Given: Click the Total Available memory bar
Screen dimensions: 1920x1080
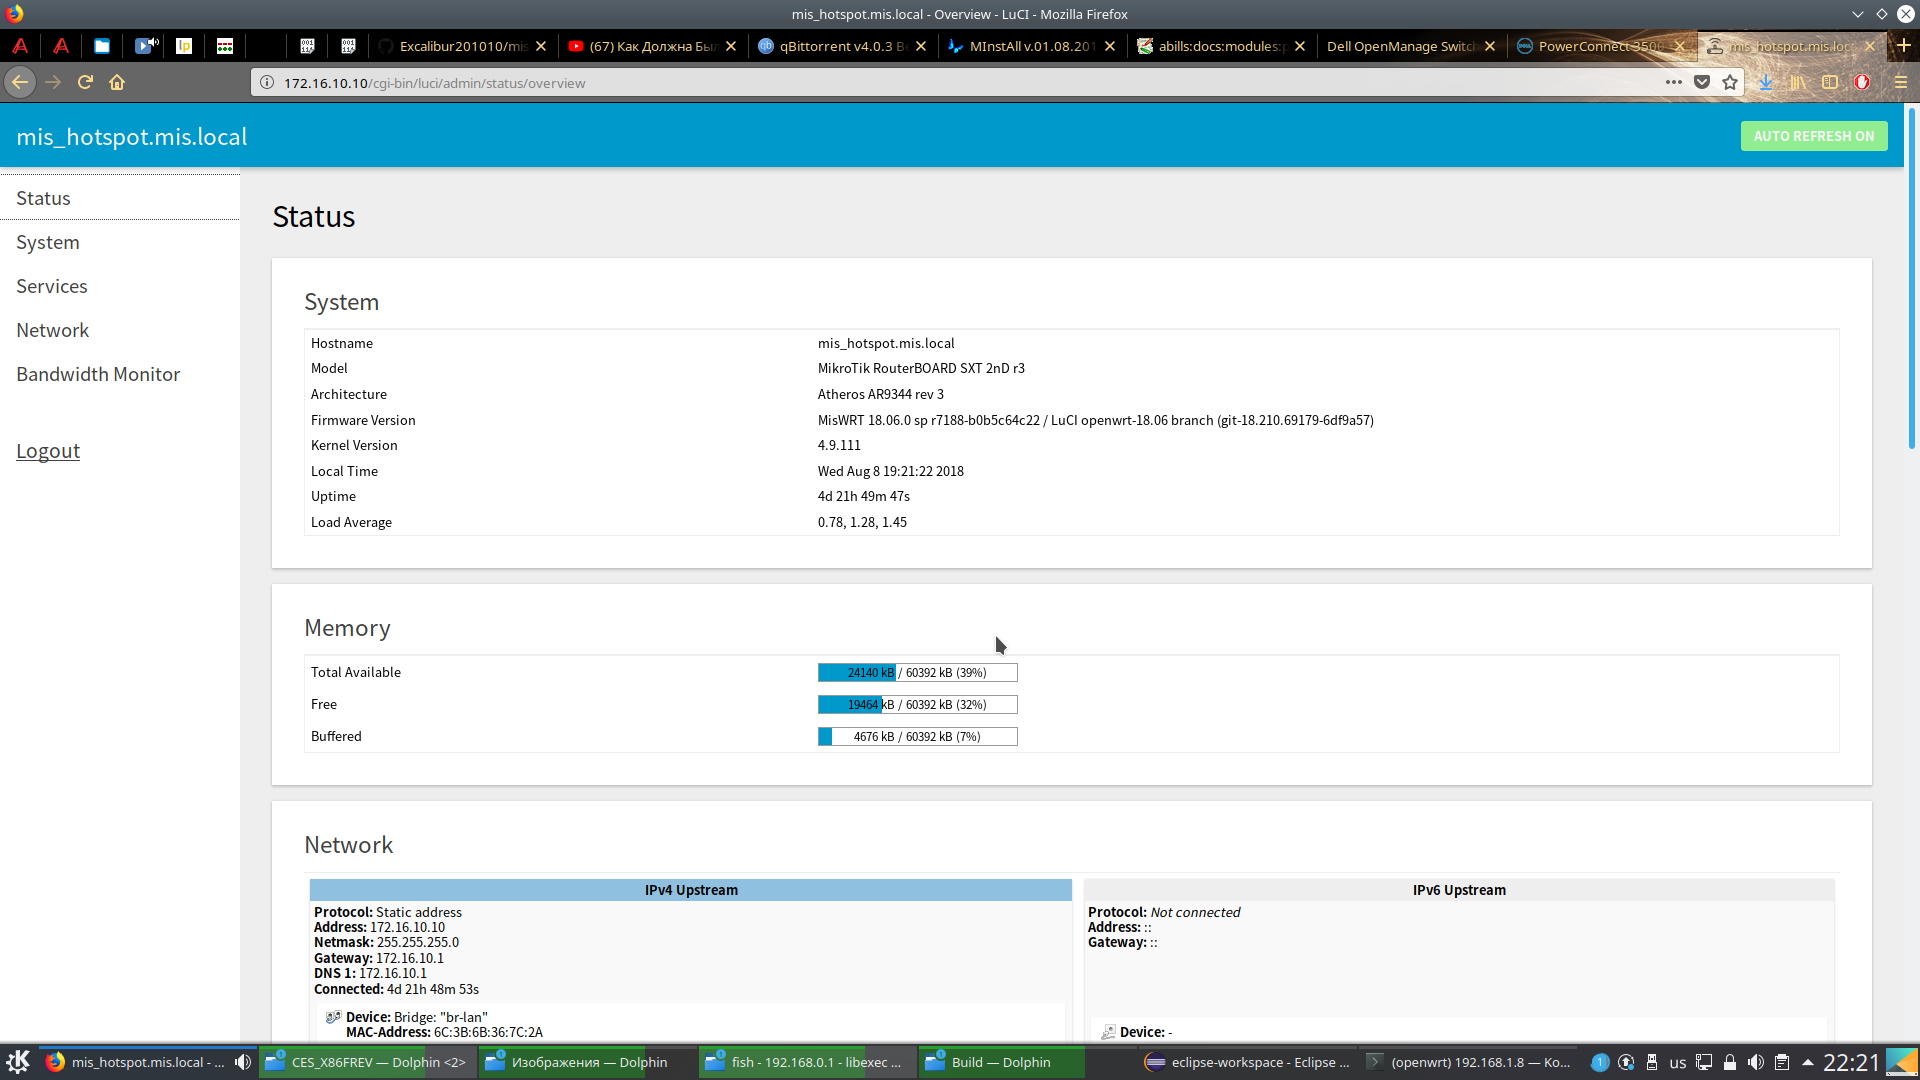Looking at the screenshot, I should click(917, 673).
